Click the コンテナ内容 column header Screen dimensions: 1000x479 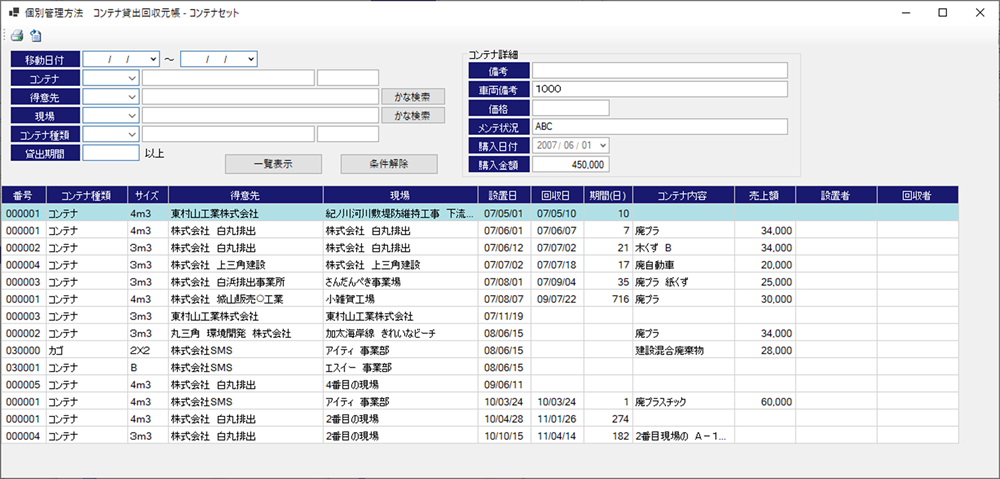684,196
